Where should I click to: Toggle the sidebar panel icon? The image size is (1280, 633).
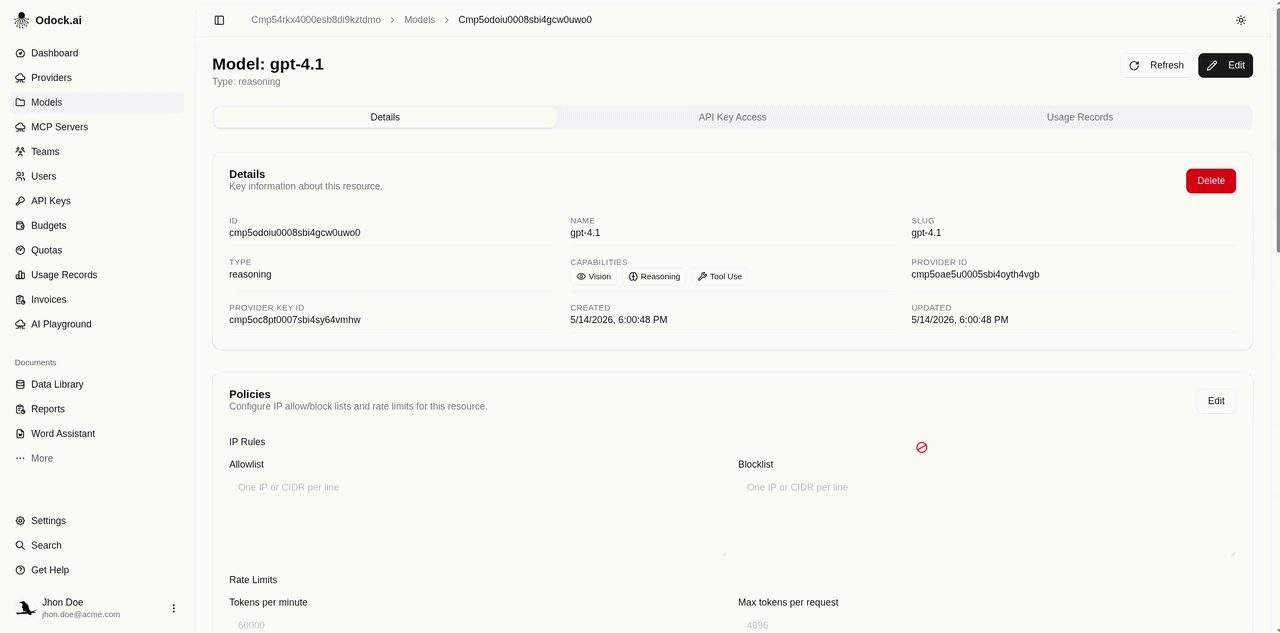point(219,20)
